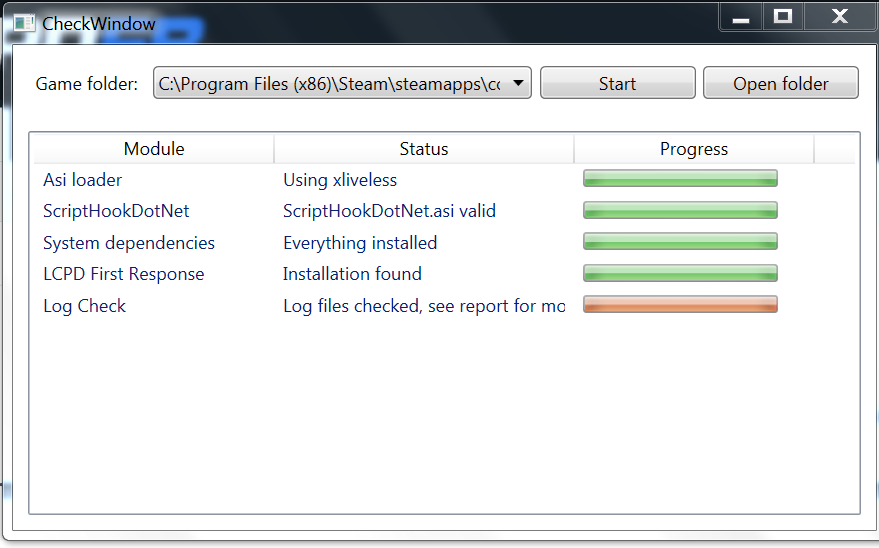Sort by the Status column header

point(423,149)
